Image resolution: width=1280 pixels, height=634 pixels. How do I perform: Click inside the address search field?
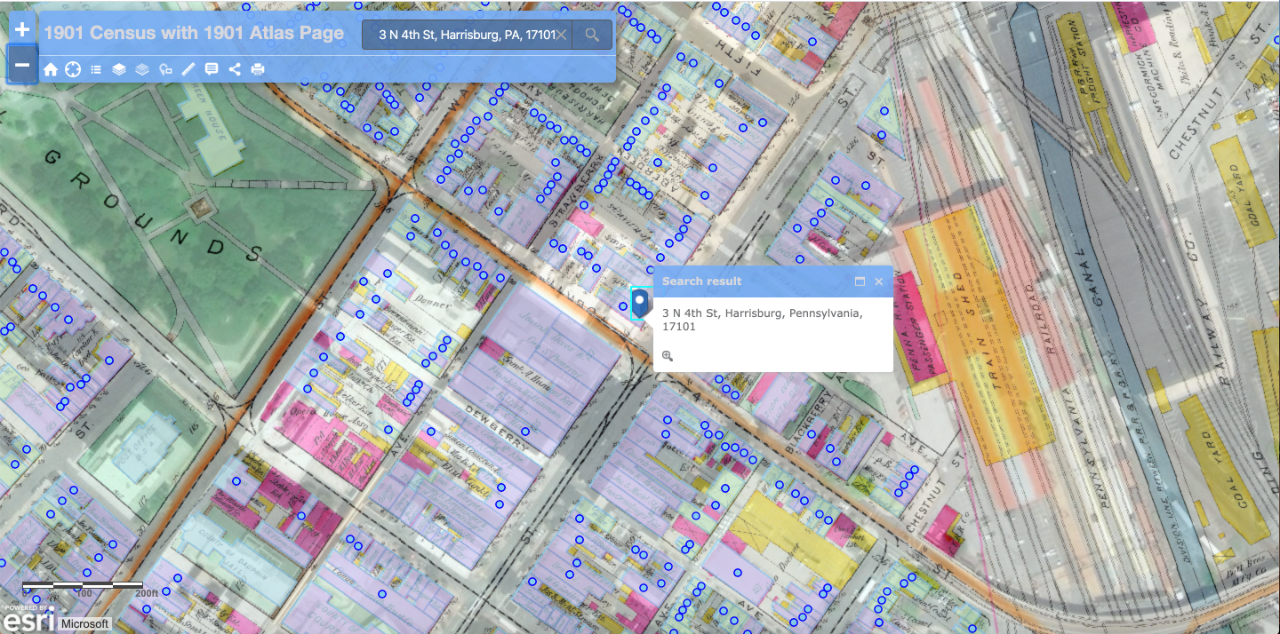pyautogui.click(x=460, y=35)
